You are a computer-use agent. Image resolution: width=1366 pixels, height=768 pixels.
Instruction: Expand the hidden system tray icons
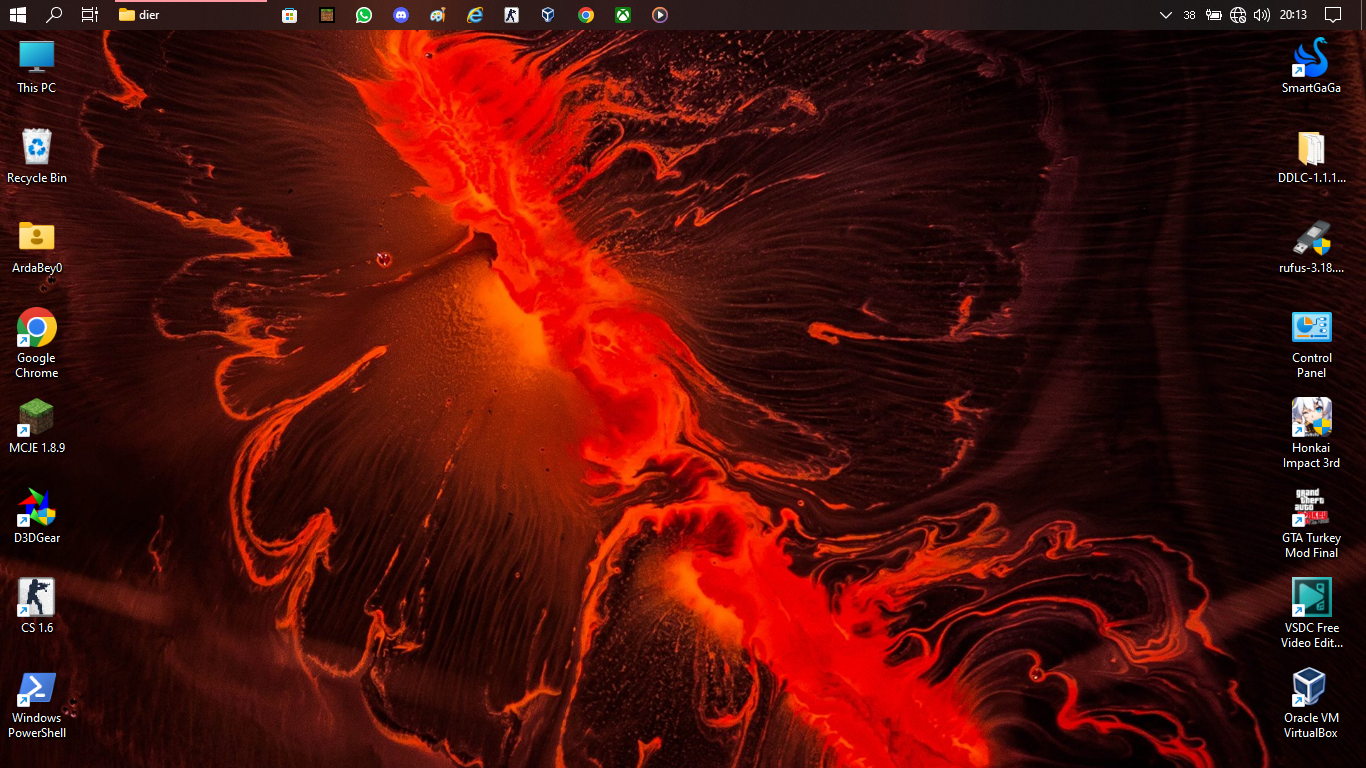pyautogui.click(x=1165, y=15)
